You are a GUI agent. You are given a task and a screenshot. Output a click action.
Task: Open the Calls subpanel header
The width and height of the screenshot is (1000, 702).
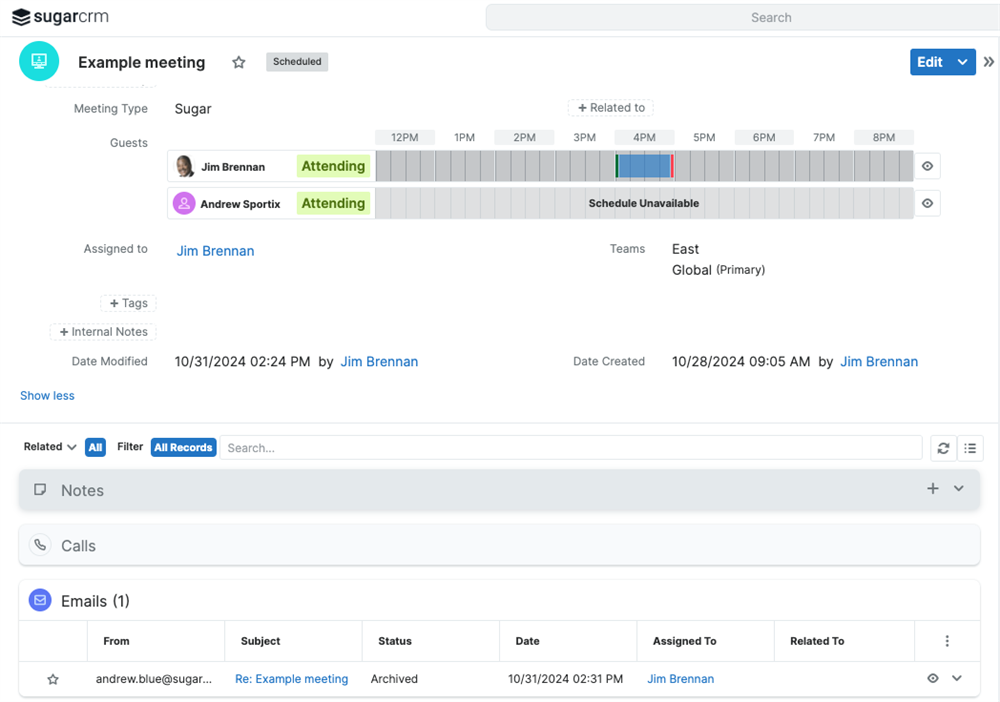click(78, 546)
